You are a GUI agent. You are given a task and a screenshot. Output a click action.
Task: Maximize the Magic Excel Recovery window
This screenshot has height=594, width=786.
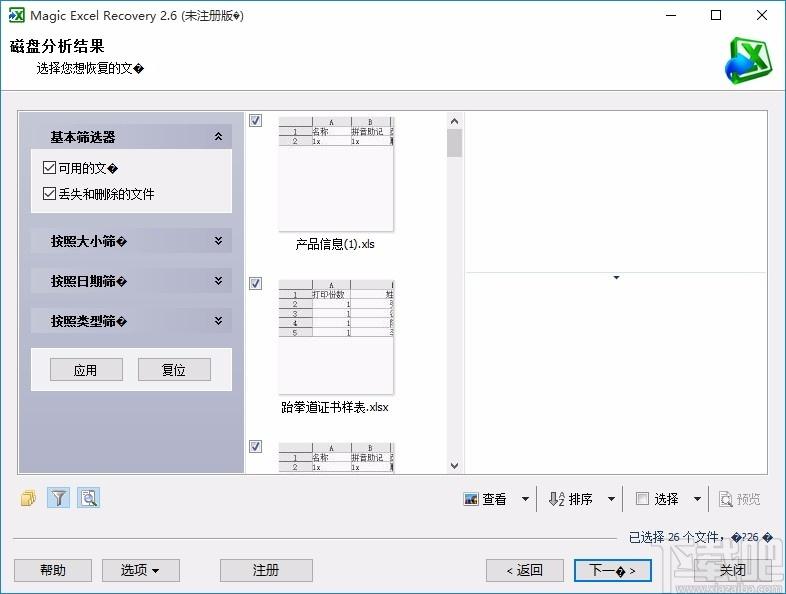(716, 16)
